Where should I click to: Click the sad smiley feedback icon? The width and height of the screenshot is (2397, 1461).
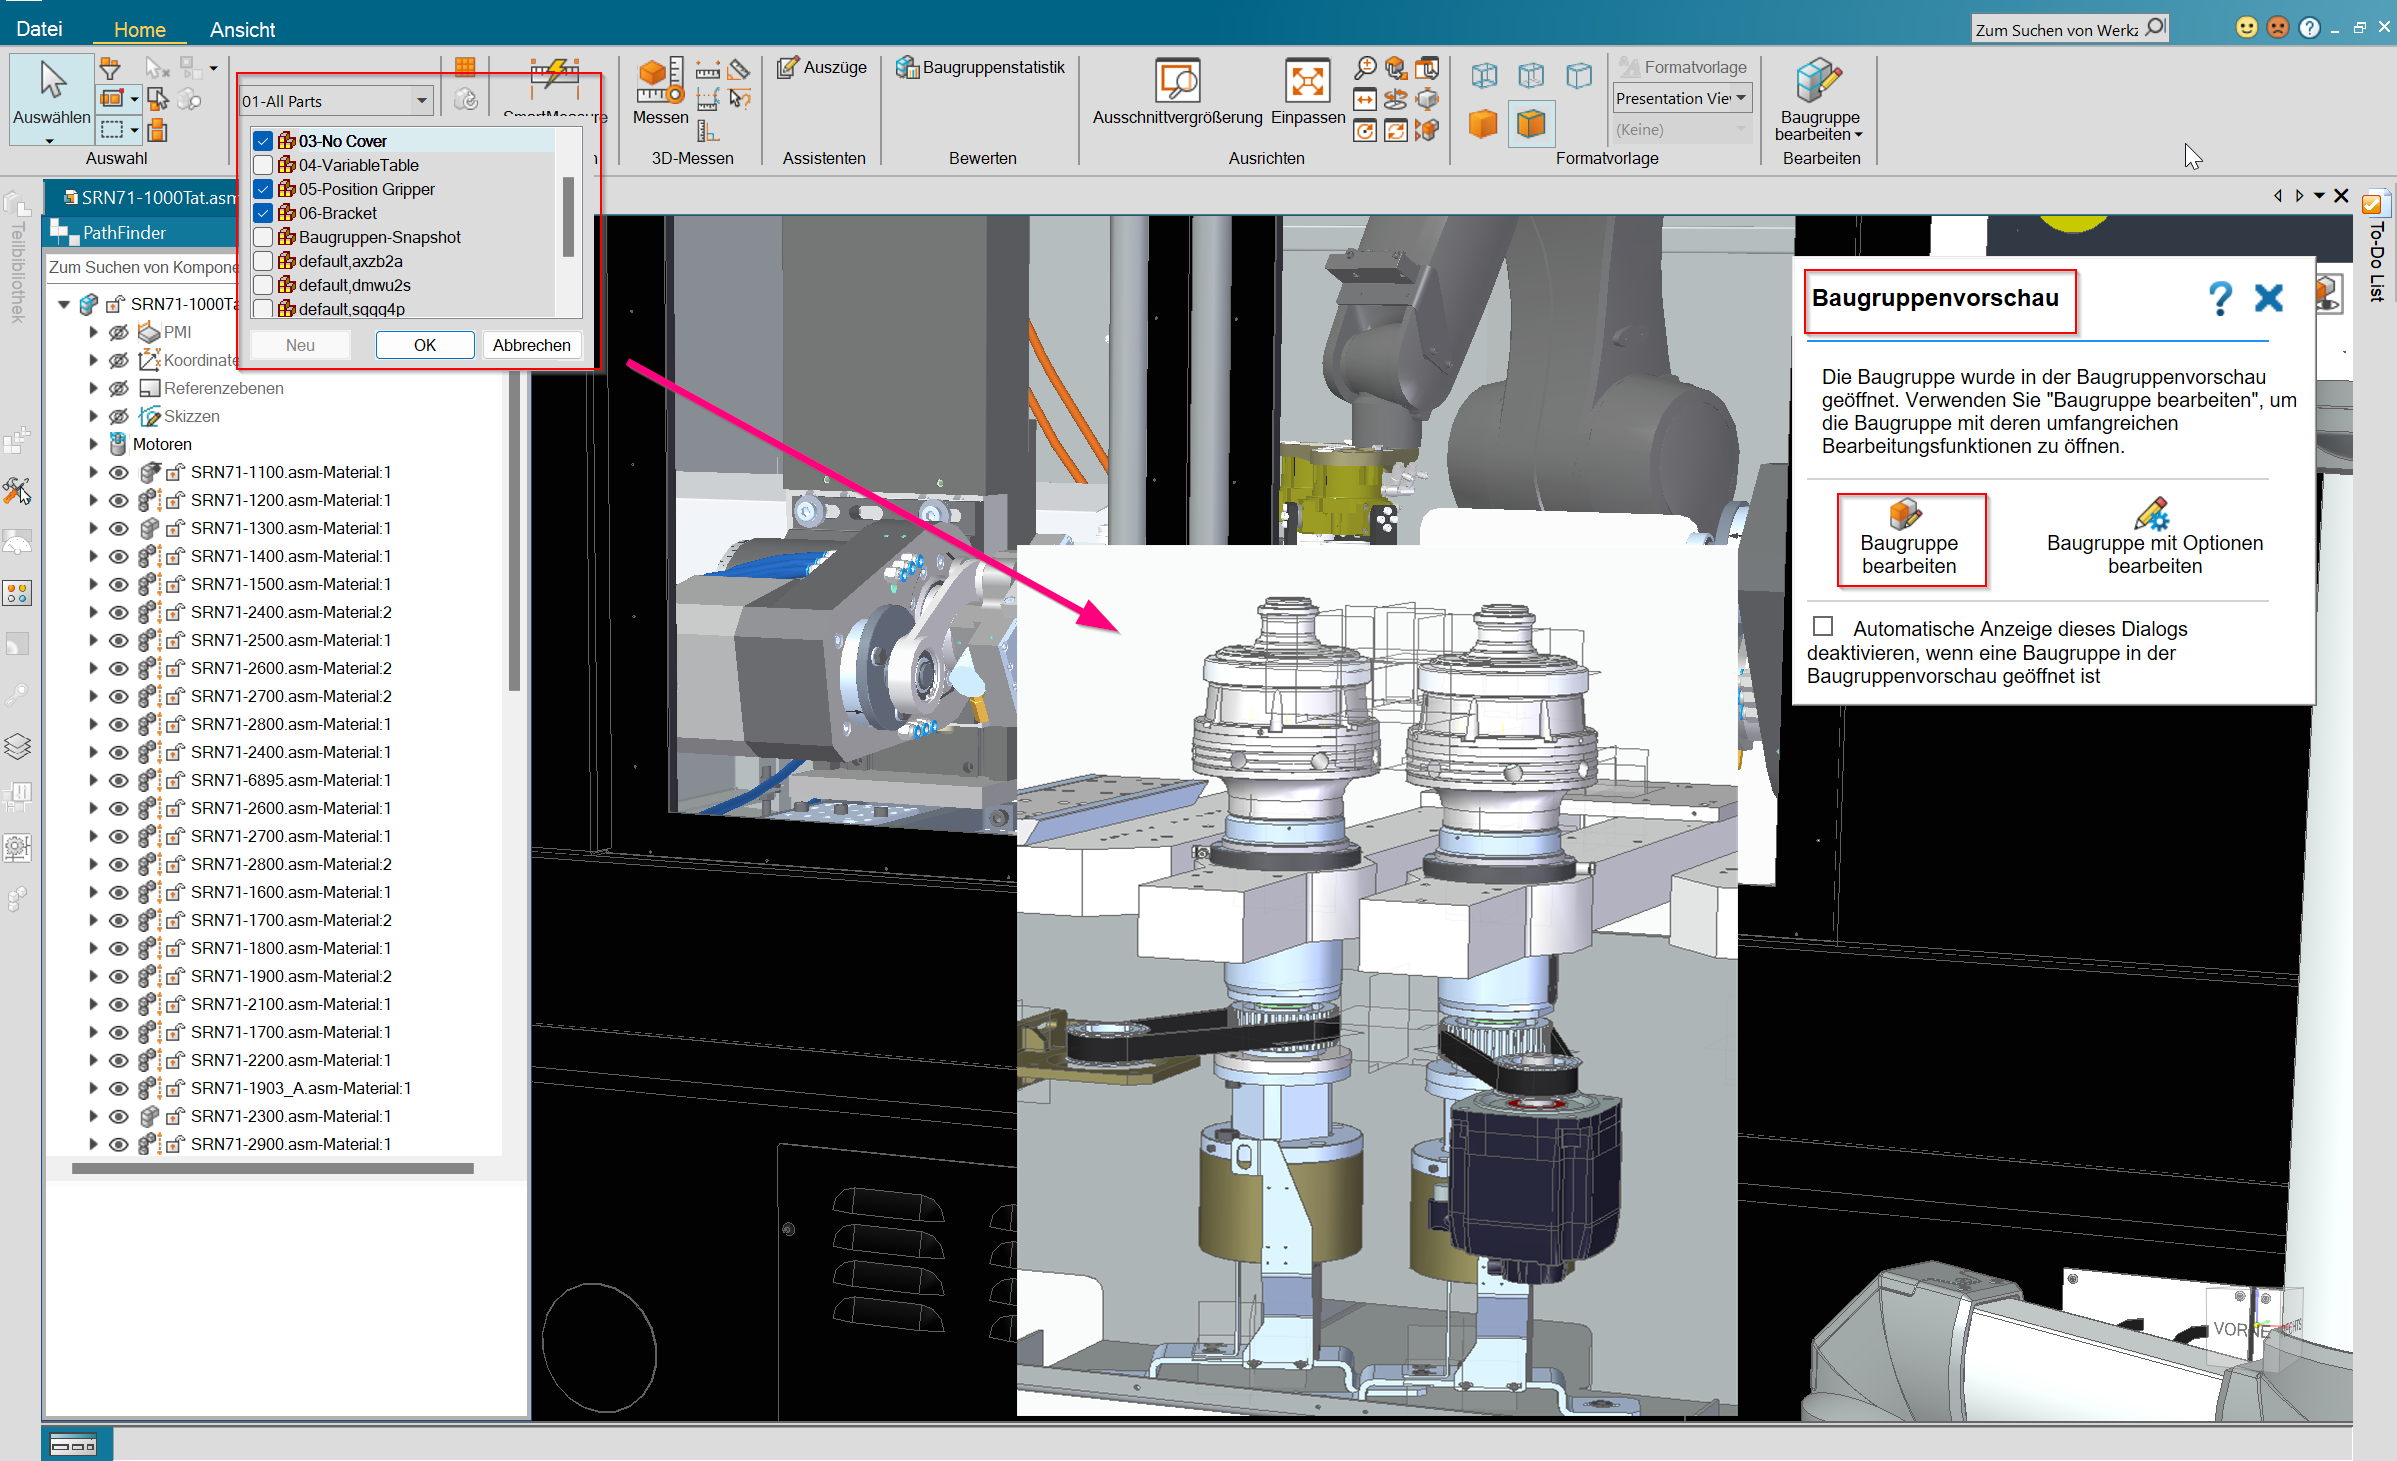click(2278, 28)
